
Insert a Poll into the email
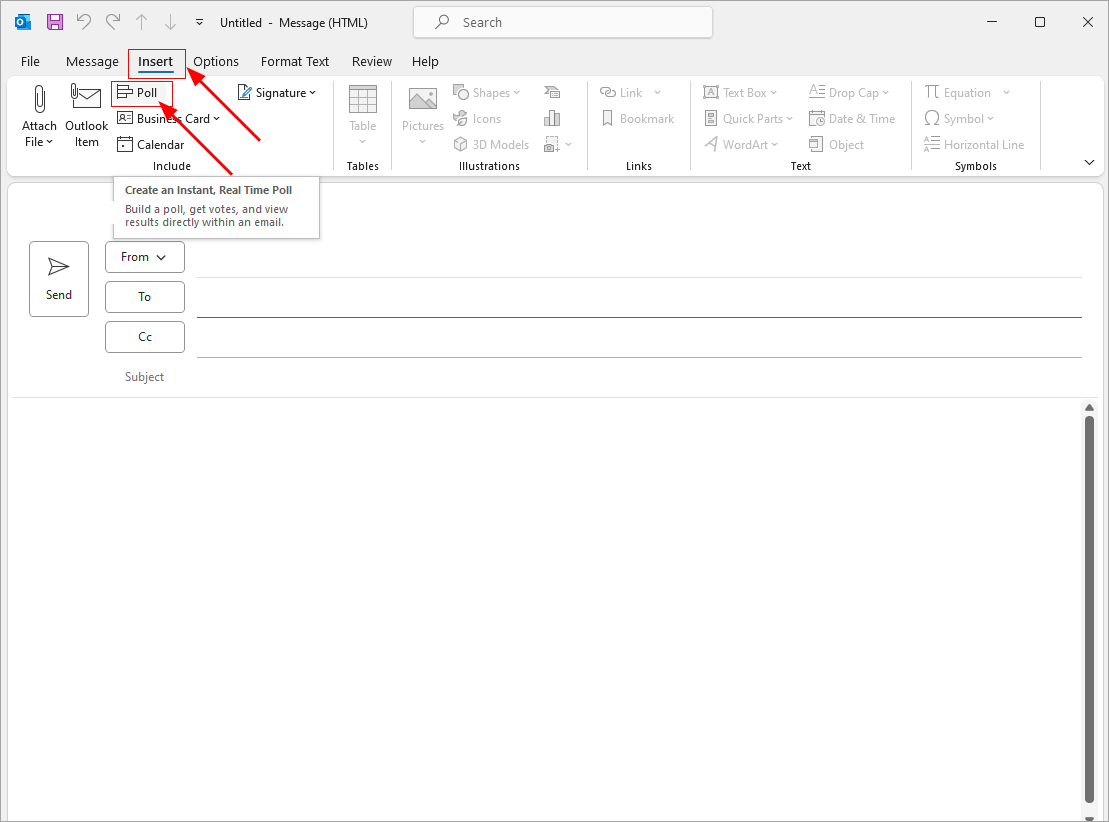pyautogui.click(x=141, y=93)
